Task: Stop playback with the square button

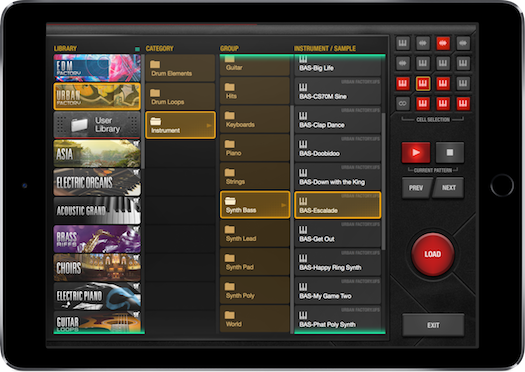Action: (450, 152)
